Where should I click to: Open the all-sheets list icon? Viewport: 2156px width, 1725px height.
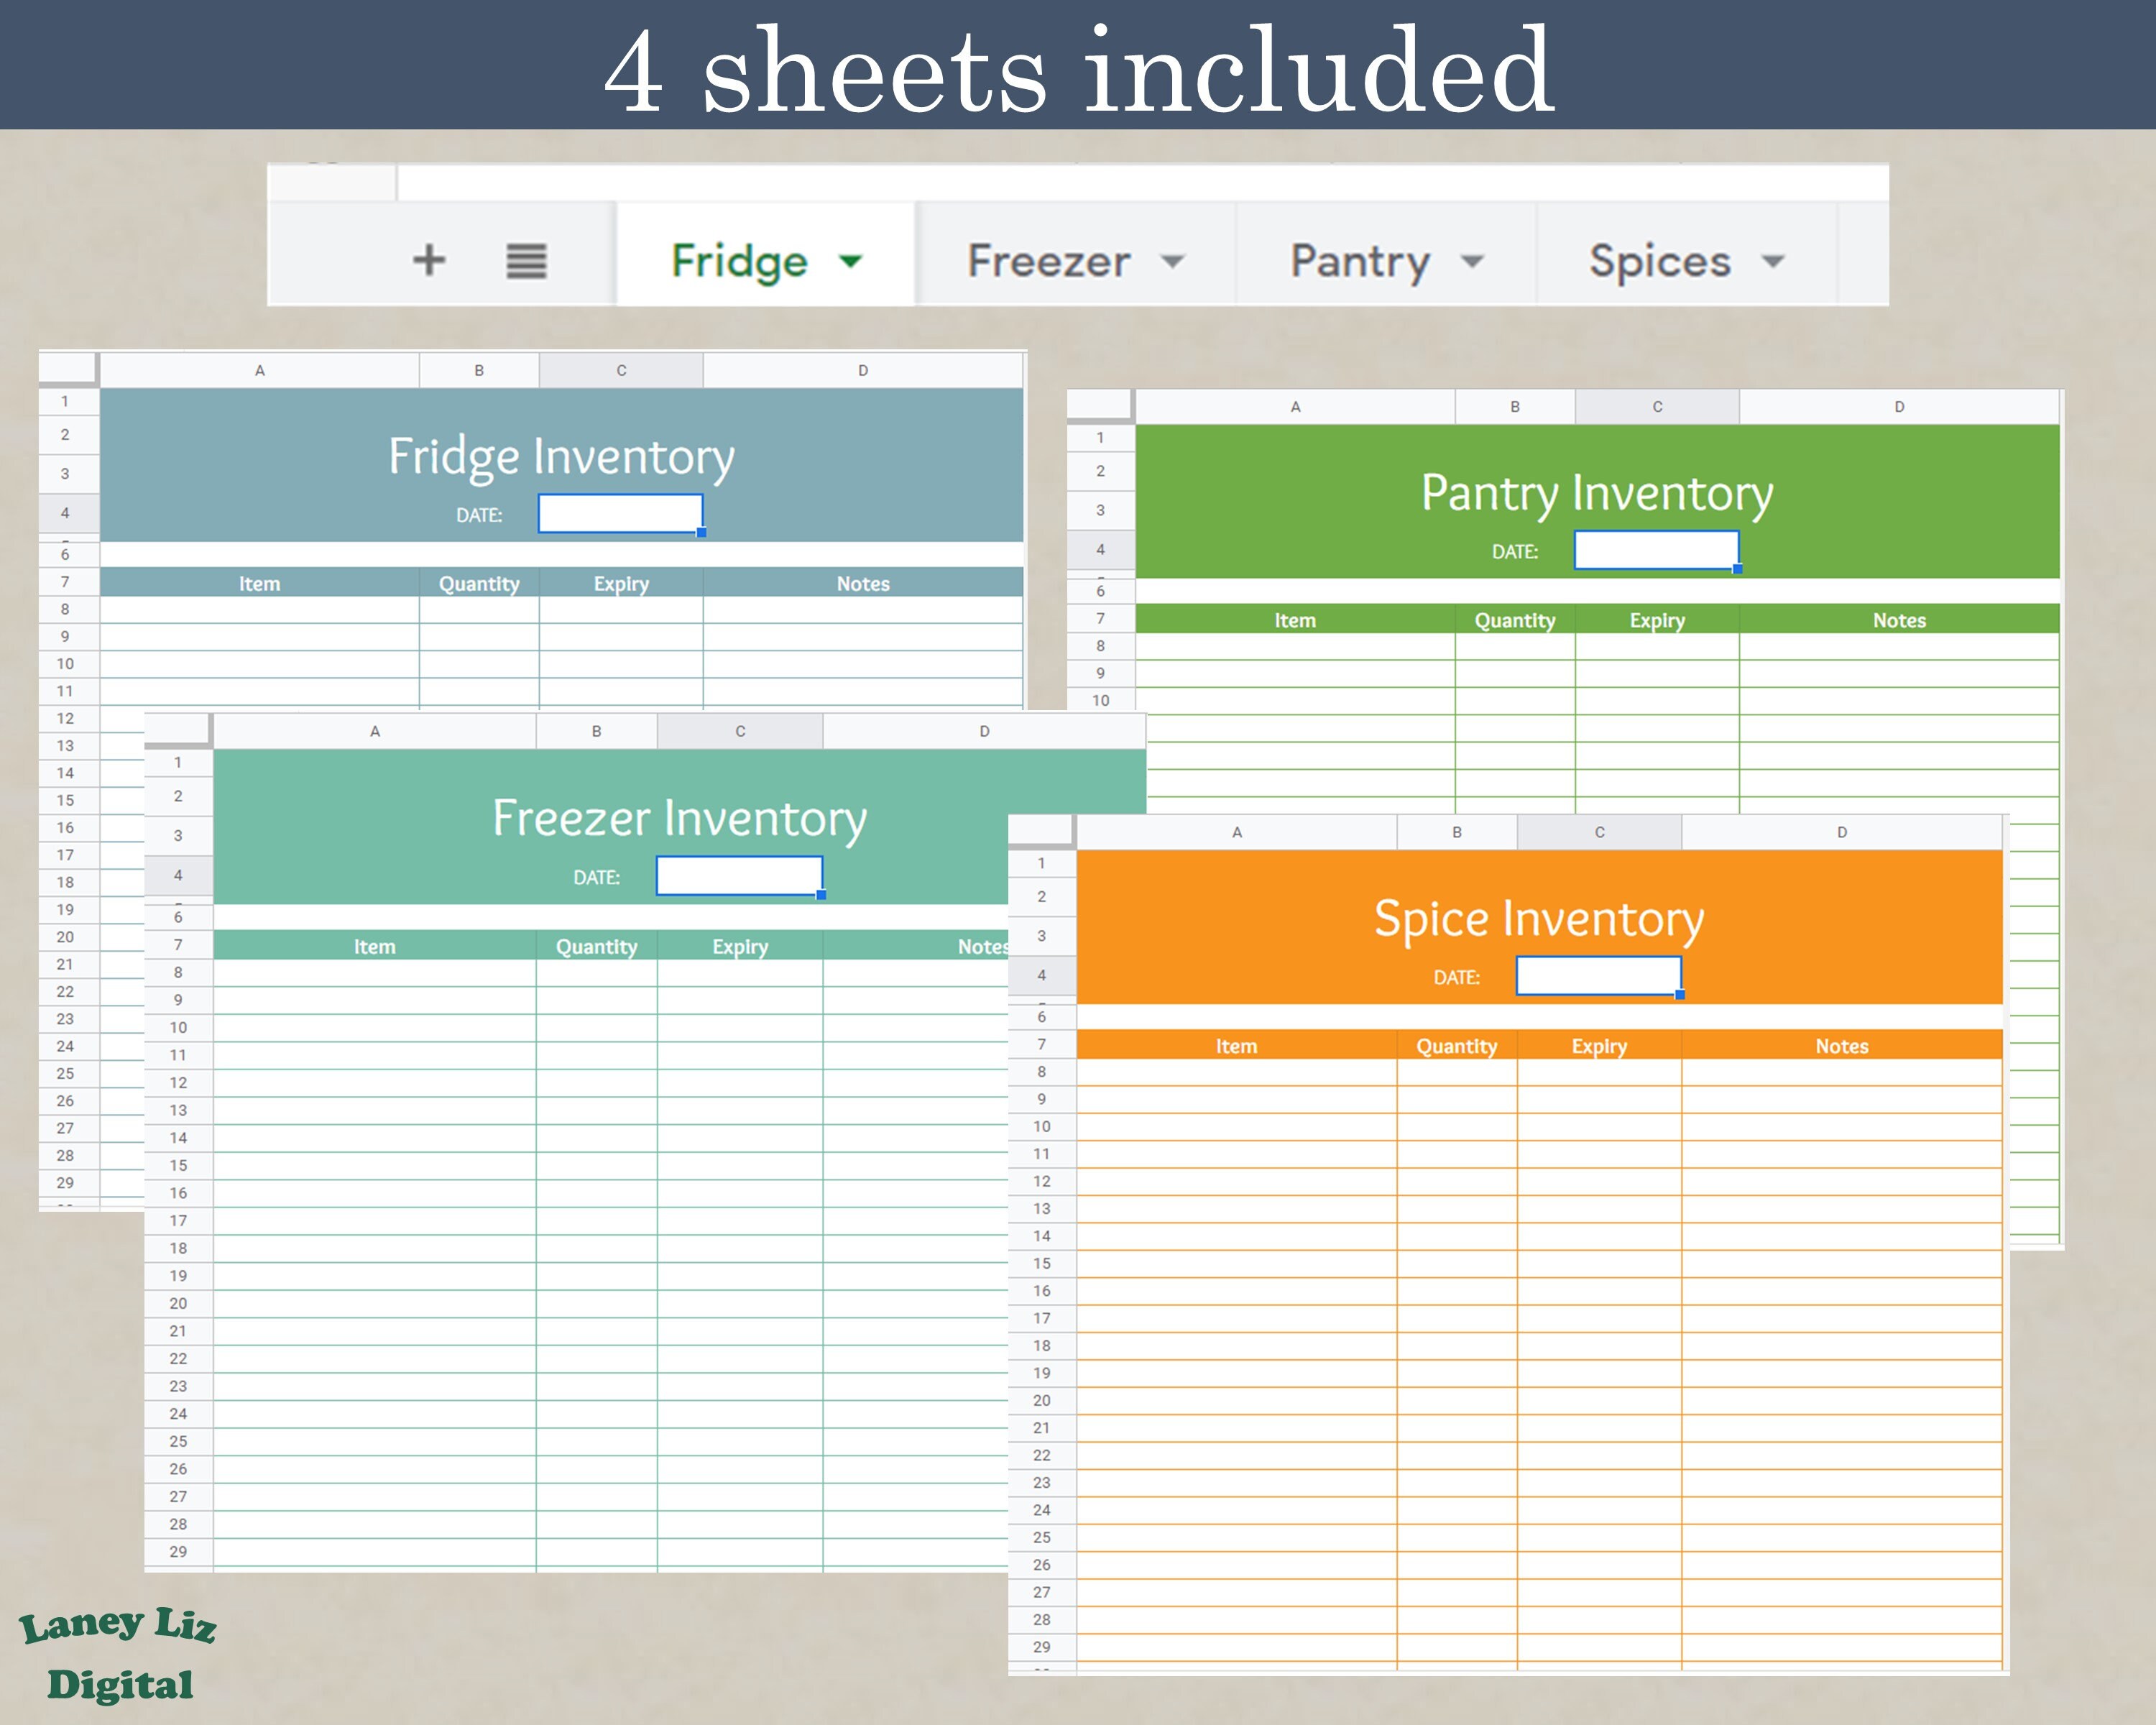tap(527, 259)
